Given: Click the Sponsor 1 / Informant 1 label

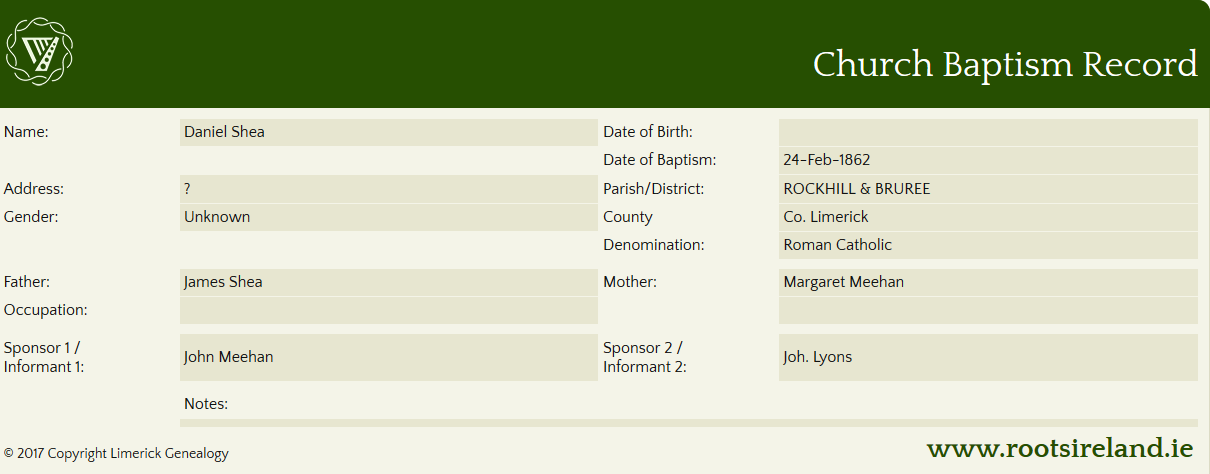Looking at the screenshot, I should click(44, 357).
